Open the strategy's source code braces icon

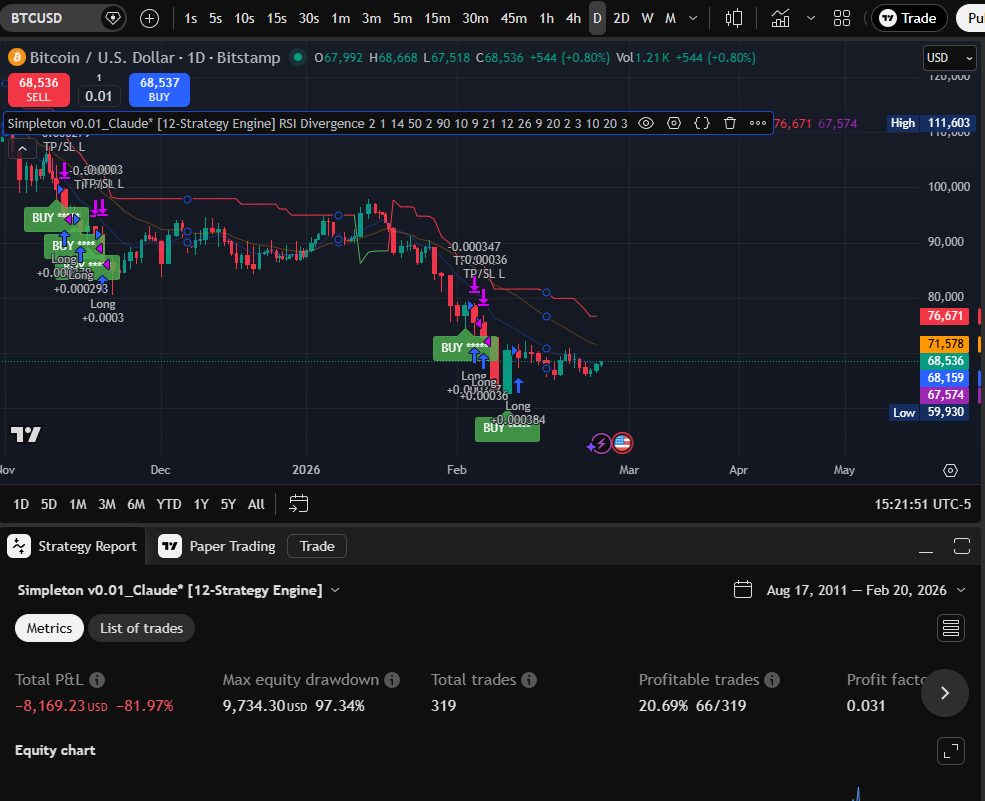(702, 123)
